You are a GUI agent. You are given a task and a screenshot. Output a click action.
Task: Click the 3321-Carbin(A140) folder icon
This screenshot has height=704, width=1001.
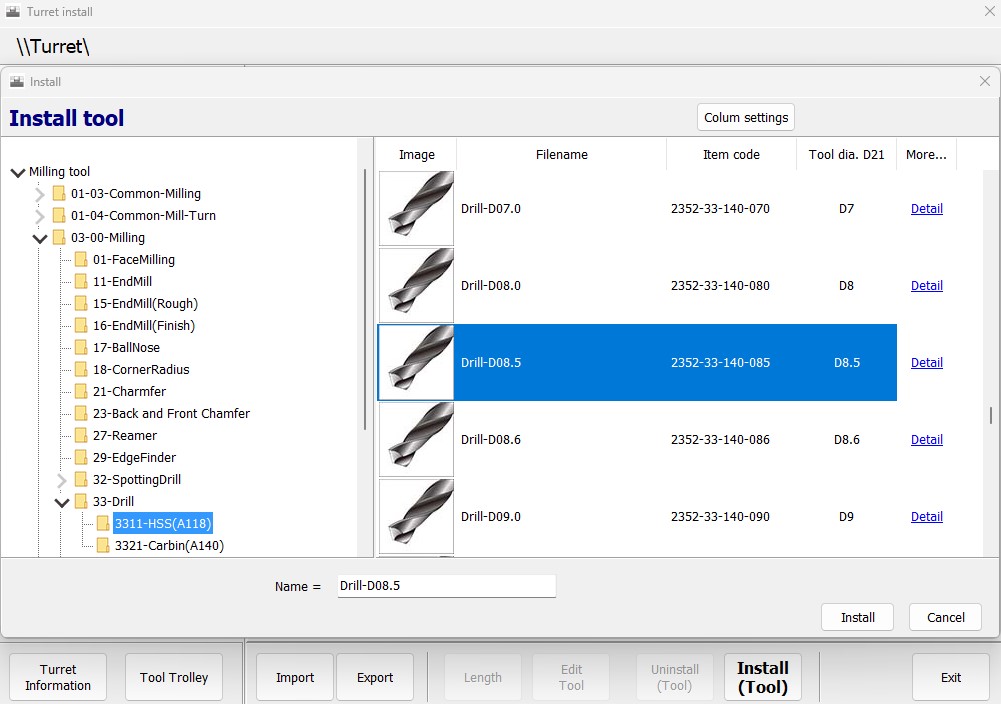coord(103,546)
